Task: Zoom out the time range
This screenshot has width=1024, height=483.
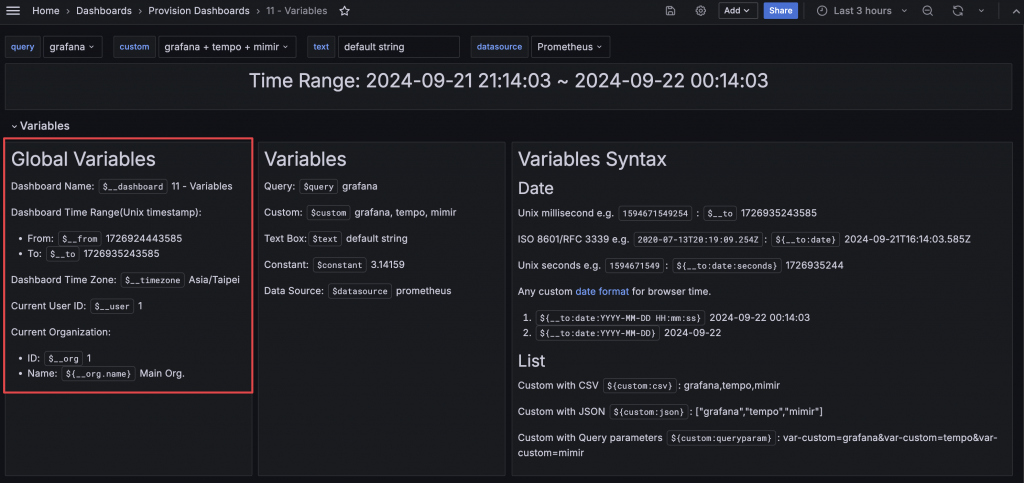Action: point(928,11)
